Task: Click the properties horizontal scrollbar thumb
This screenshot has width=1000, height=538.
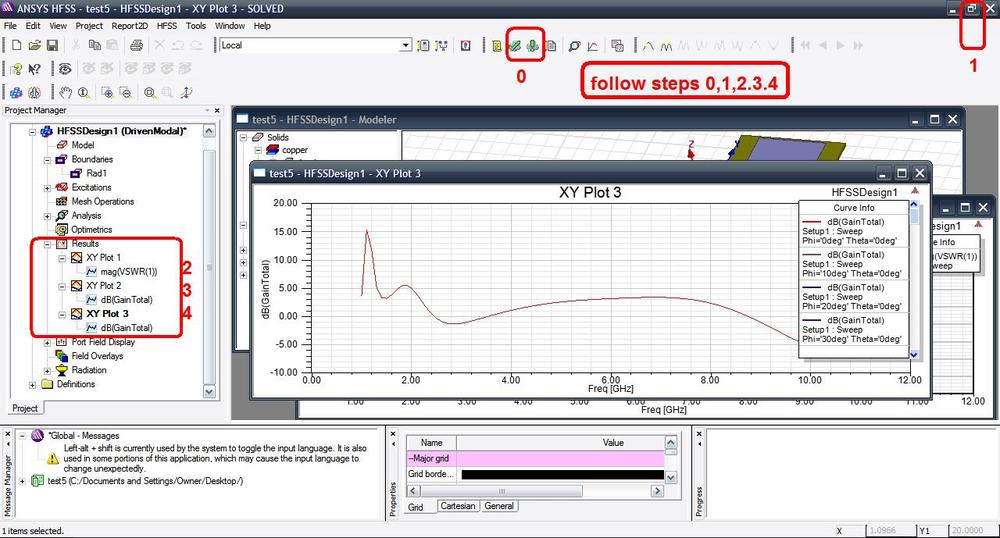Action: click(502, 491)
